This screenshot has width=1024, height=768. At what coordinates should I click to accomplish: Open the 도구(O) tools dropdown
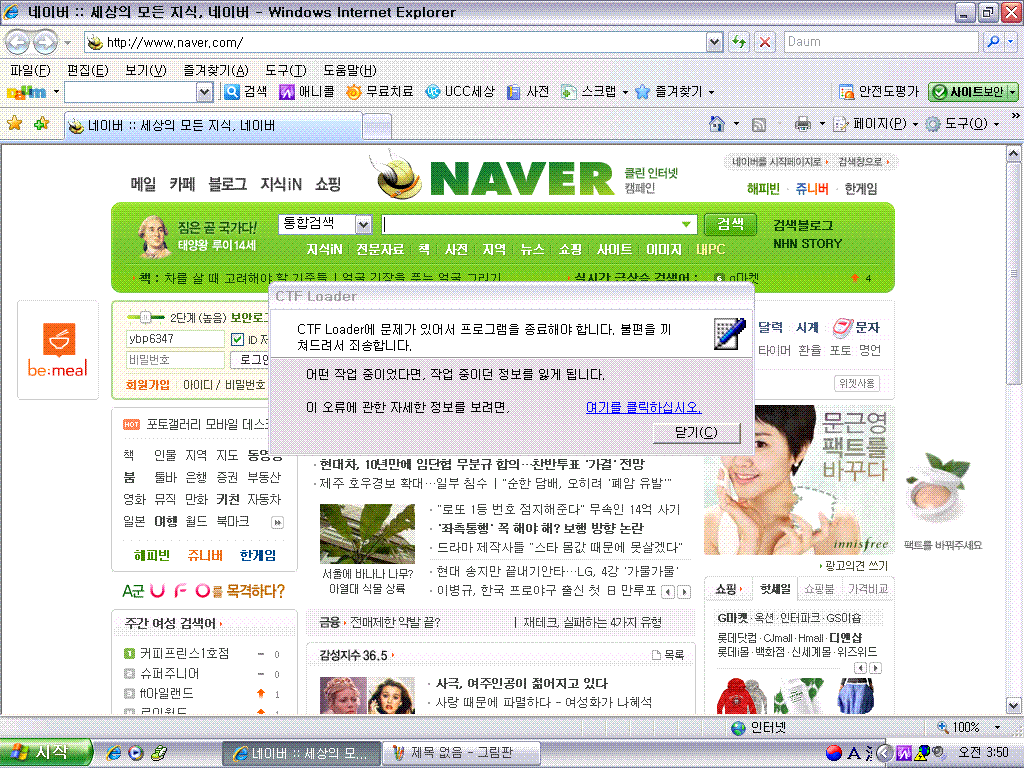(x=963, y=124)
